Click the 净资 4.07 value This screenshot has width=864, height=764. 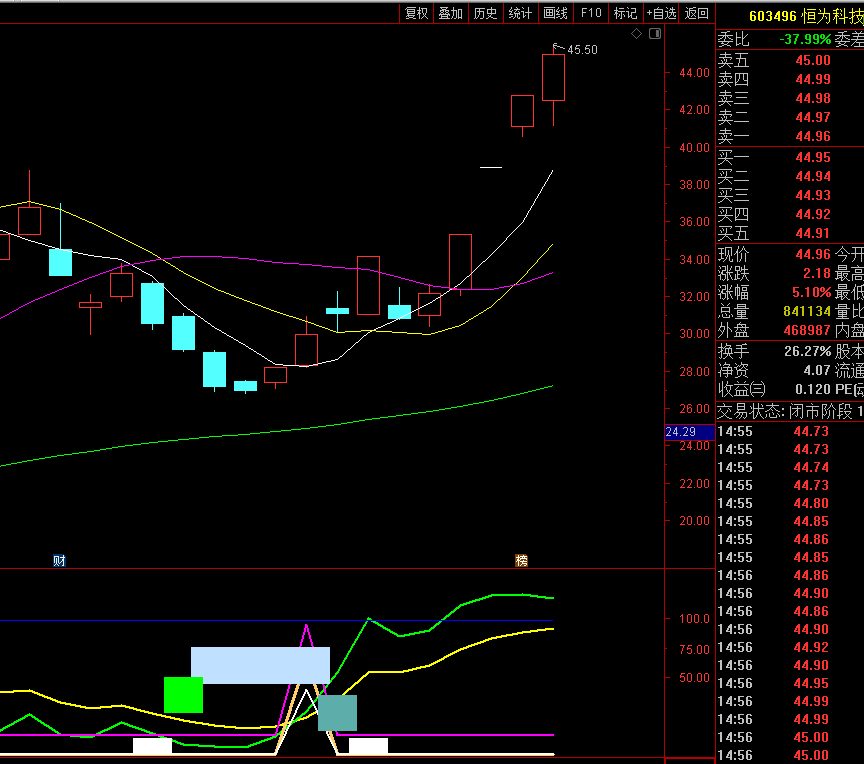click(817, 370)
